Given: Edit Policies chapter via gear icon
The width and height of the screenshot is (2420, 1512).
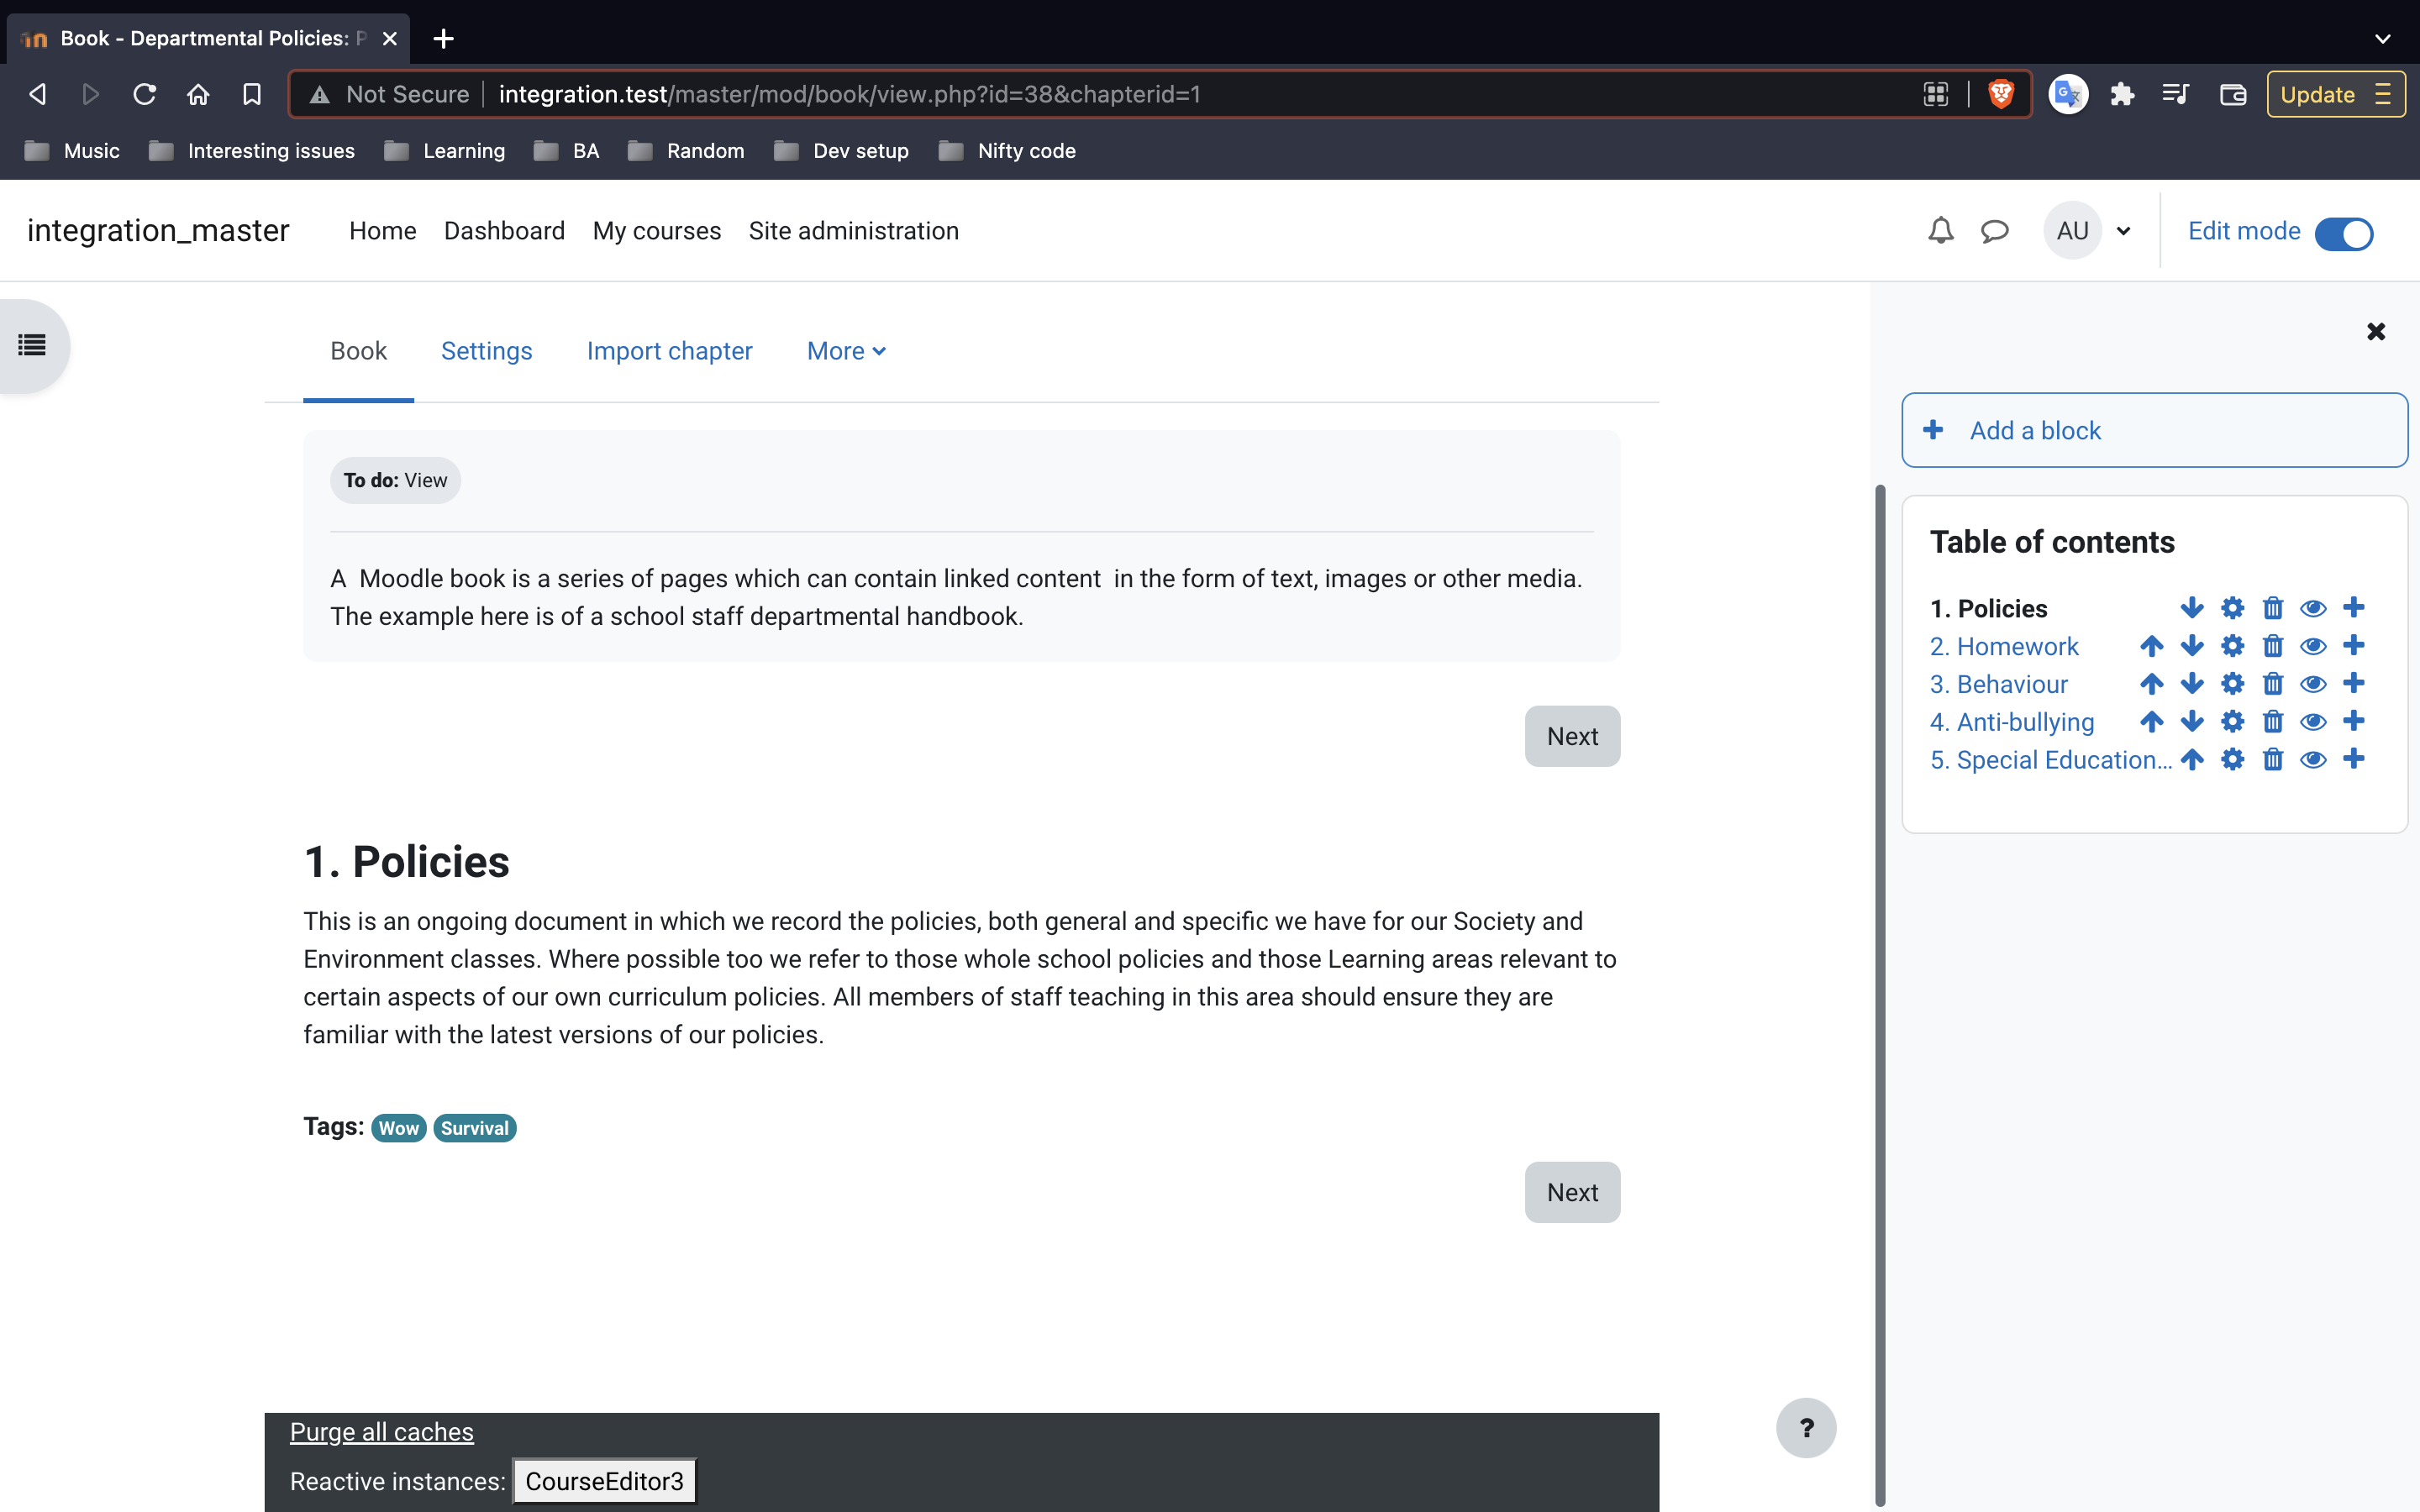Looking at the screenshot, I should point(2232,608).
